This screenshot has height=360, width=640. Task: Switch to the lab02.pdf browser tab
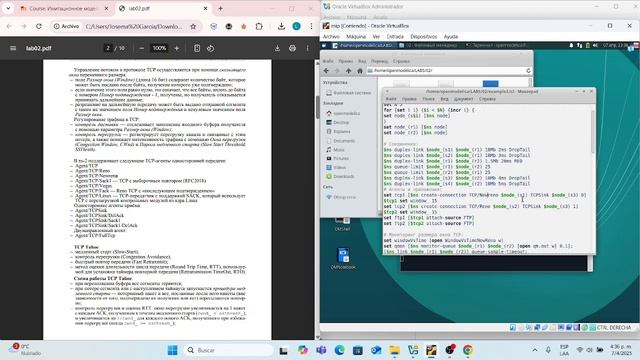(x=162, y=8)
